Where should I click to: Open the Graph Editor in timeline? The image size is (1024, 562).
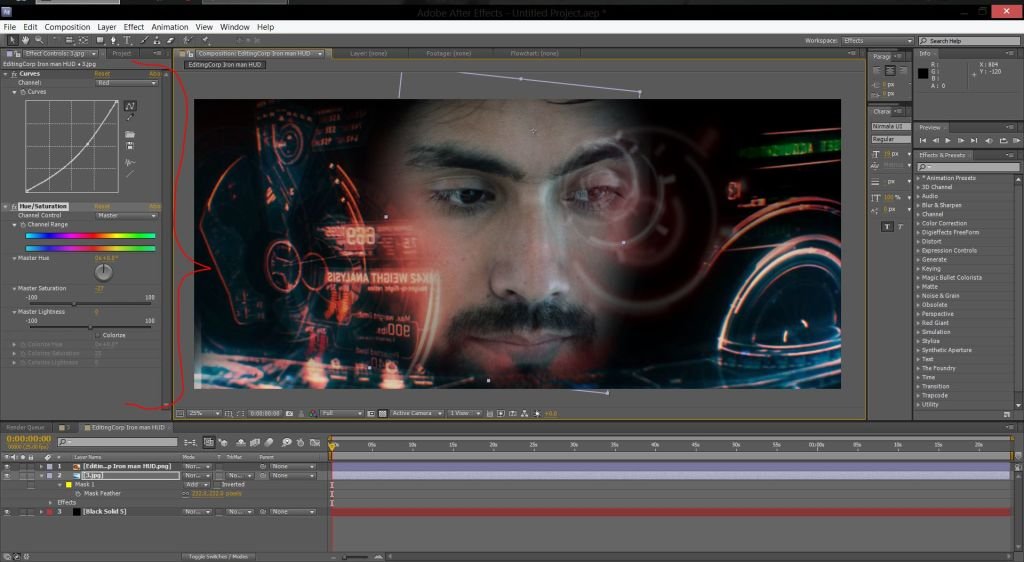click(315, 443)
